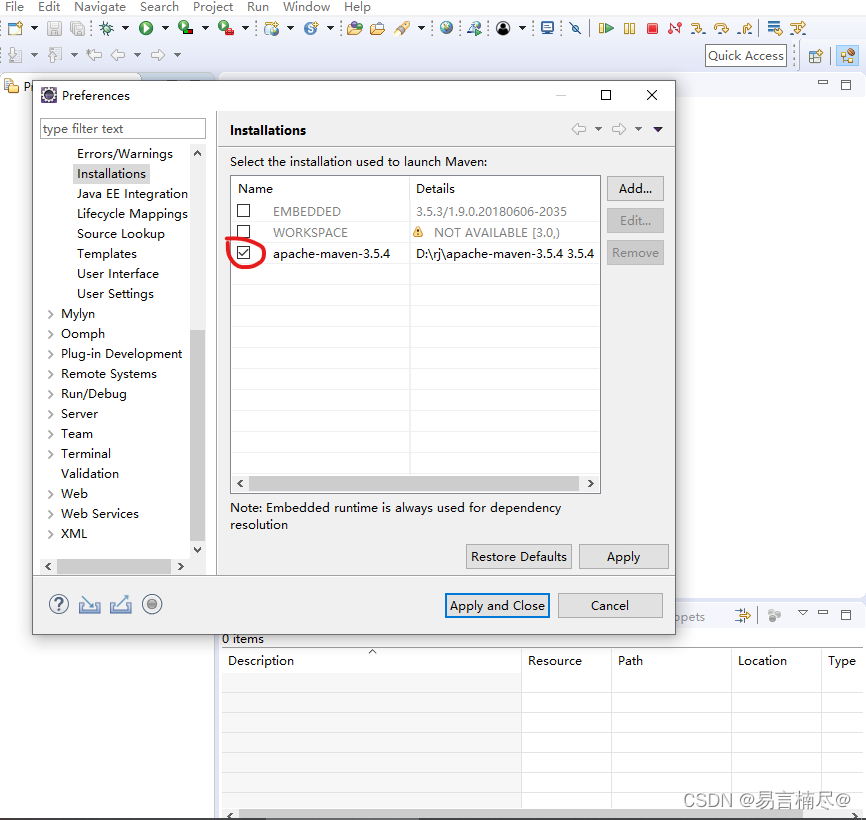Image resolution: width=866 pixels, height=820 pixels.
Task: Click the debug Resume icon
Action: click(606, 28)
